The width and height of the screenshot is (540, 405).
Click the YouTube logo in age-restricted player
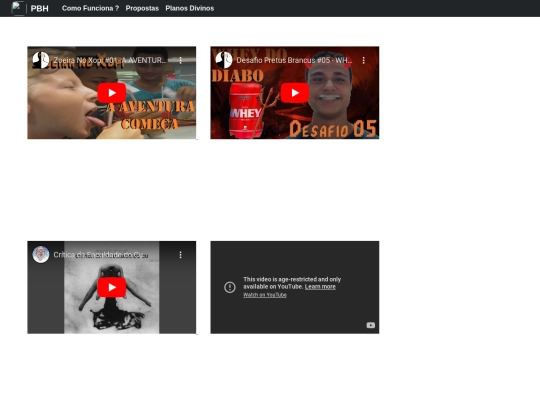click(371, 325)
